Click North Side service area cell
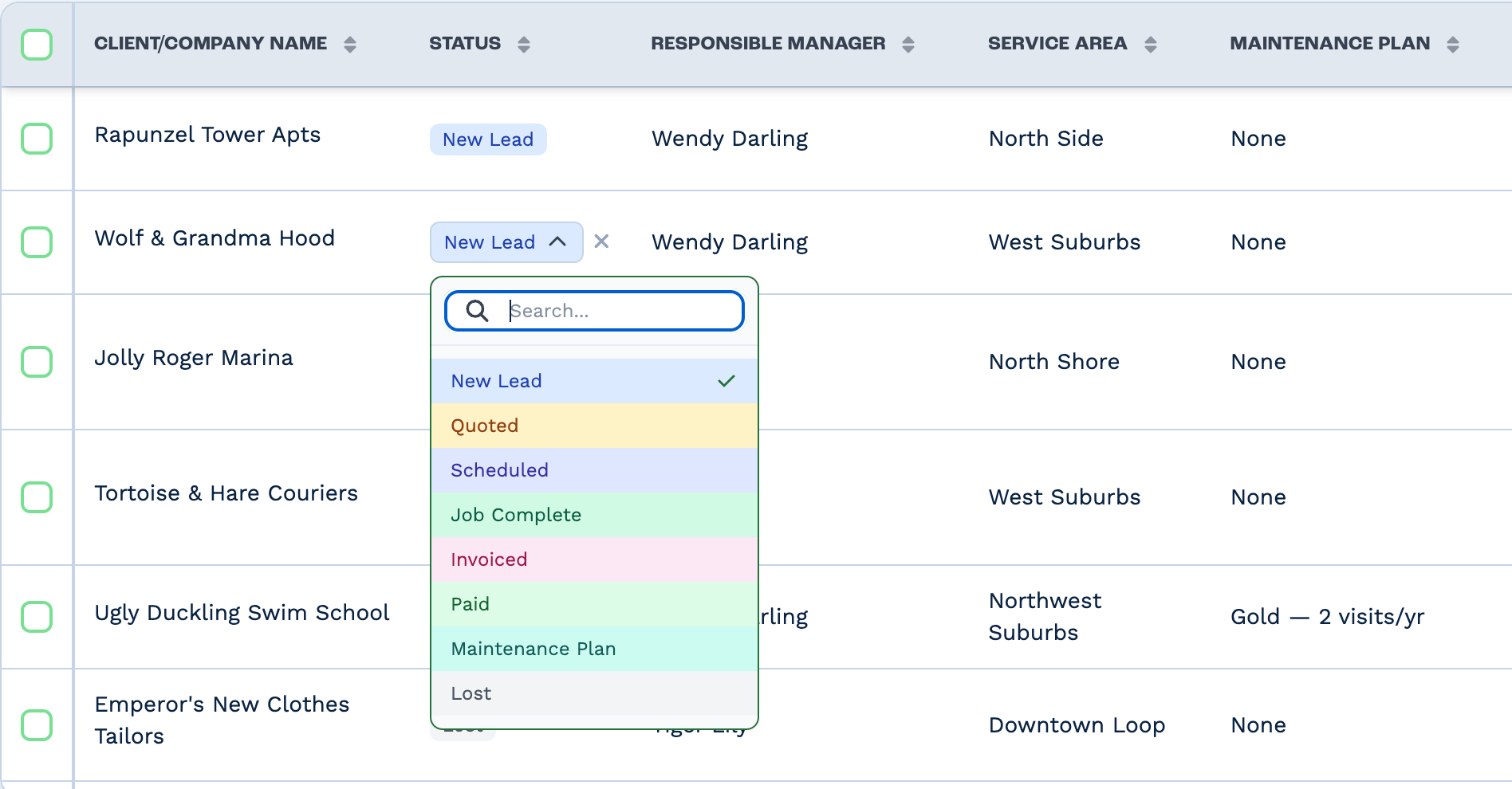 [1046, 139]
